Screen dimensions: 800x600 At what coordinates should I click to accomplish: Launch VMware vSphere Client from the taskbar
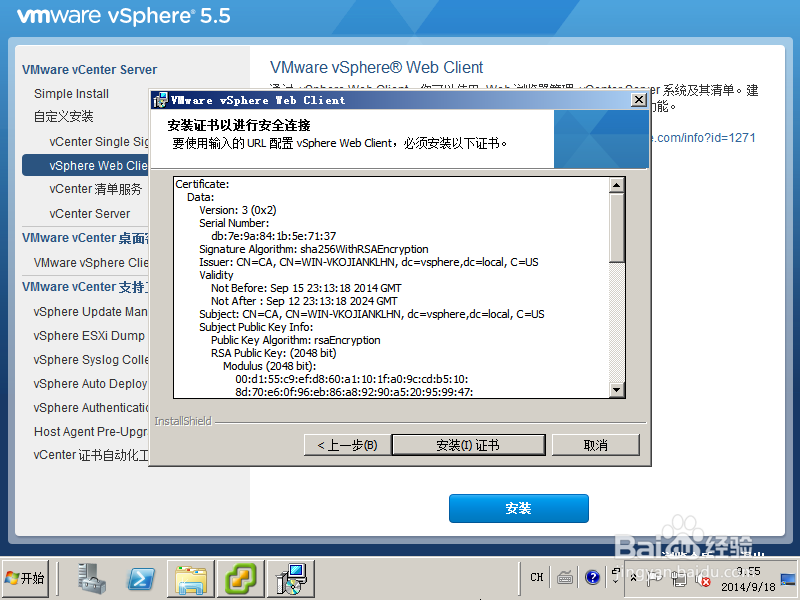(x=240, y=578)
